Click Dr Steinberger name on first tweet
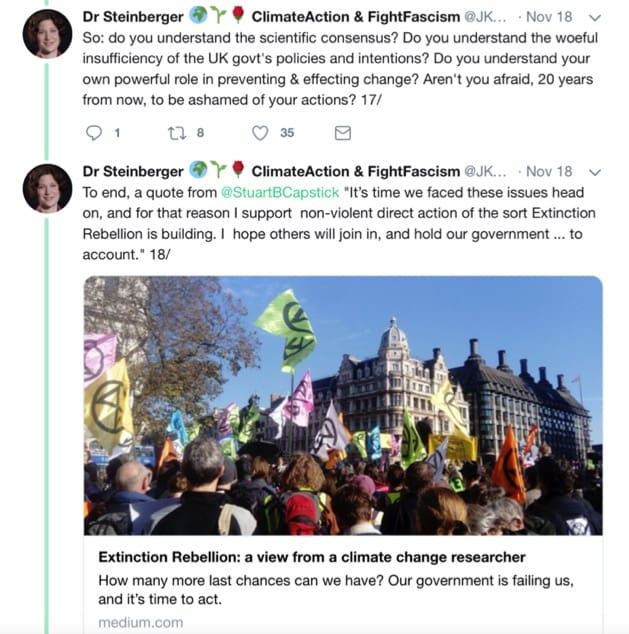The width and height of the screenshot is (629, 634). 133,17
